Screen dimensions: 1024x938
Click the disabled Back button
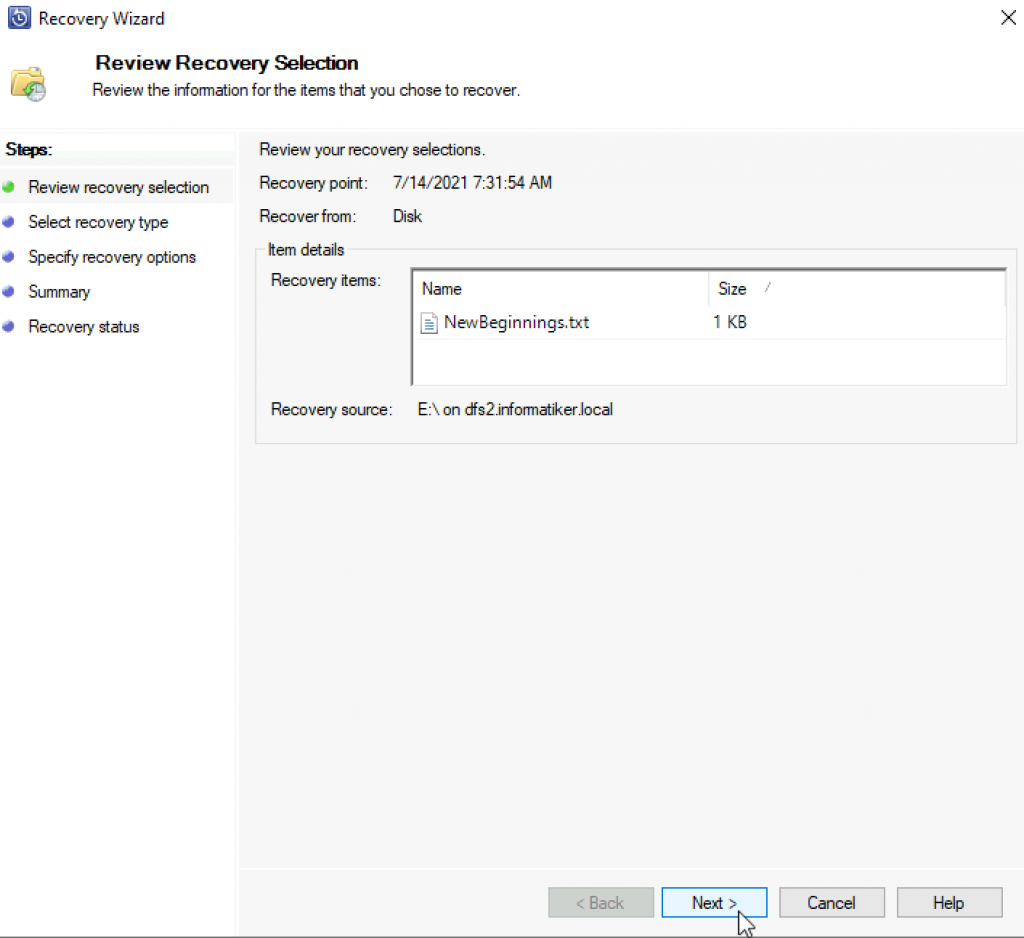click(x=601, y=902)
